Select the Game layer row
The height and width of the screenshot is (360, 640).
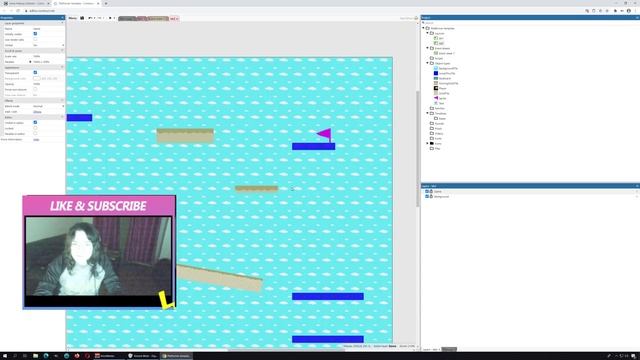[x=531, y=191]
